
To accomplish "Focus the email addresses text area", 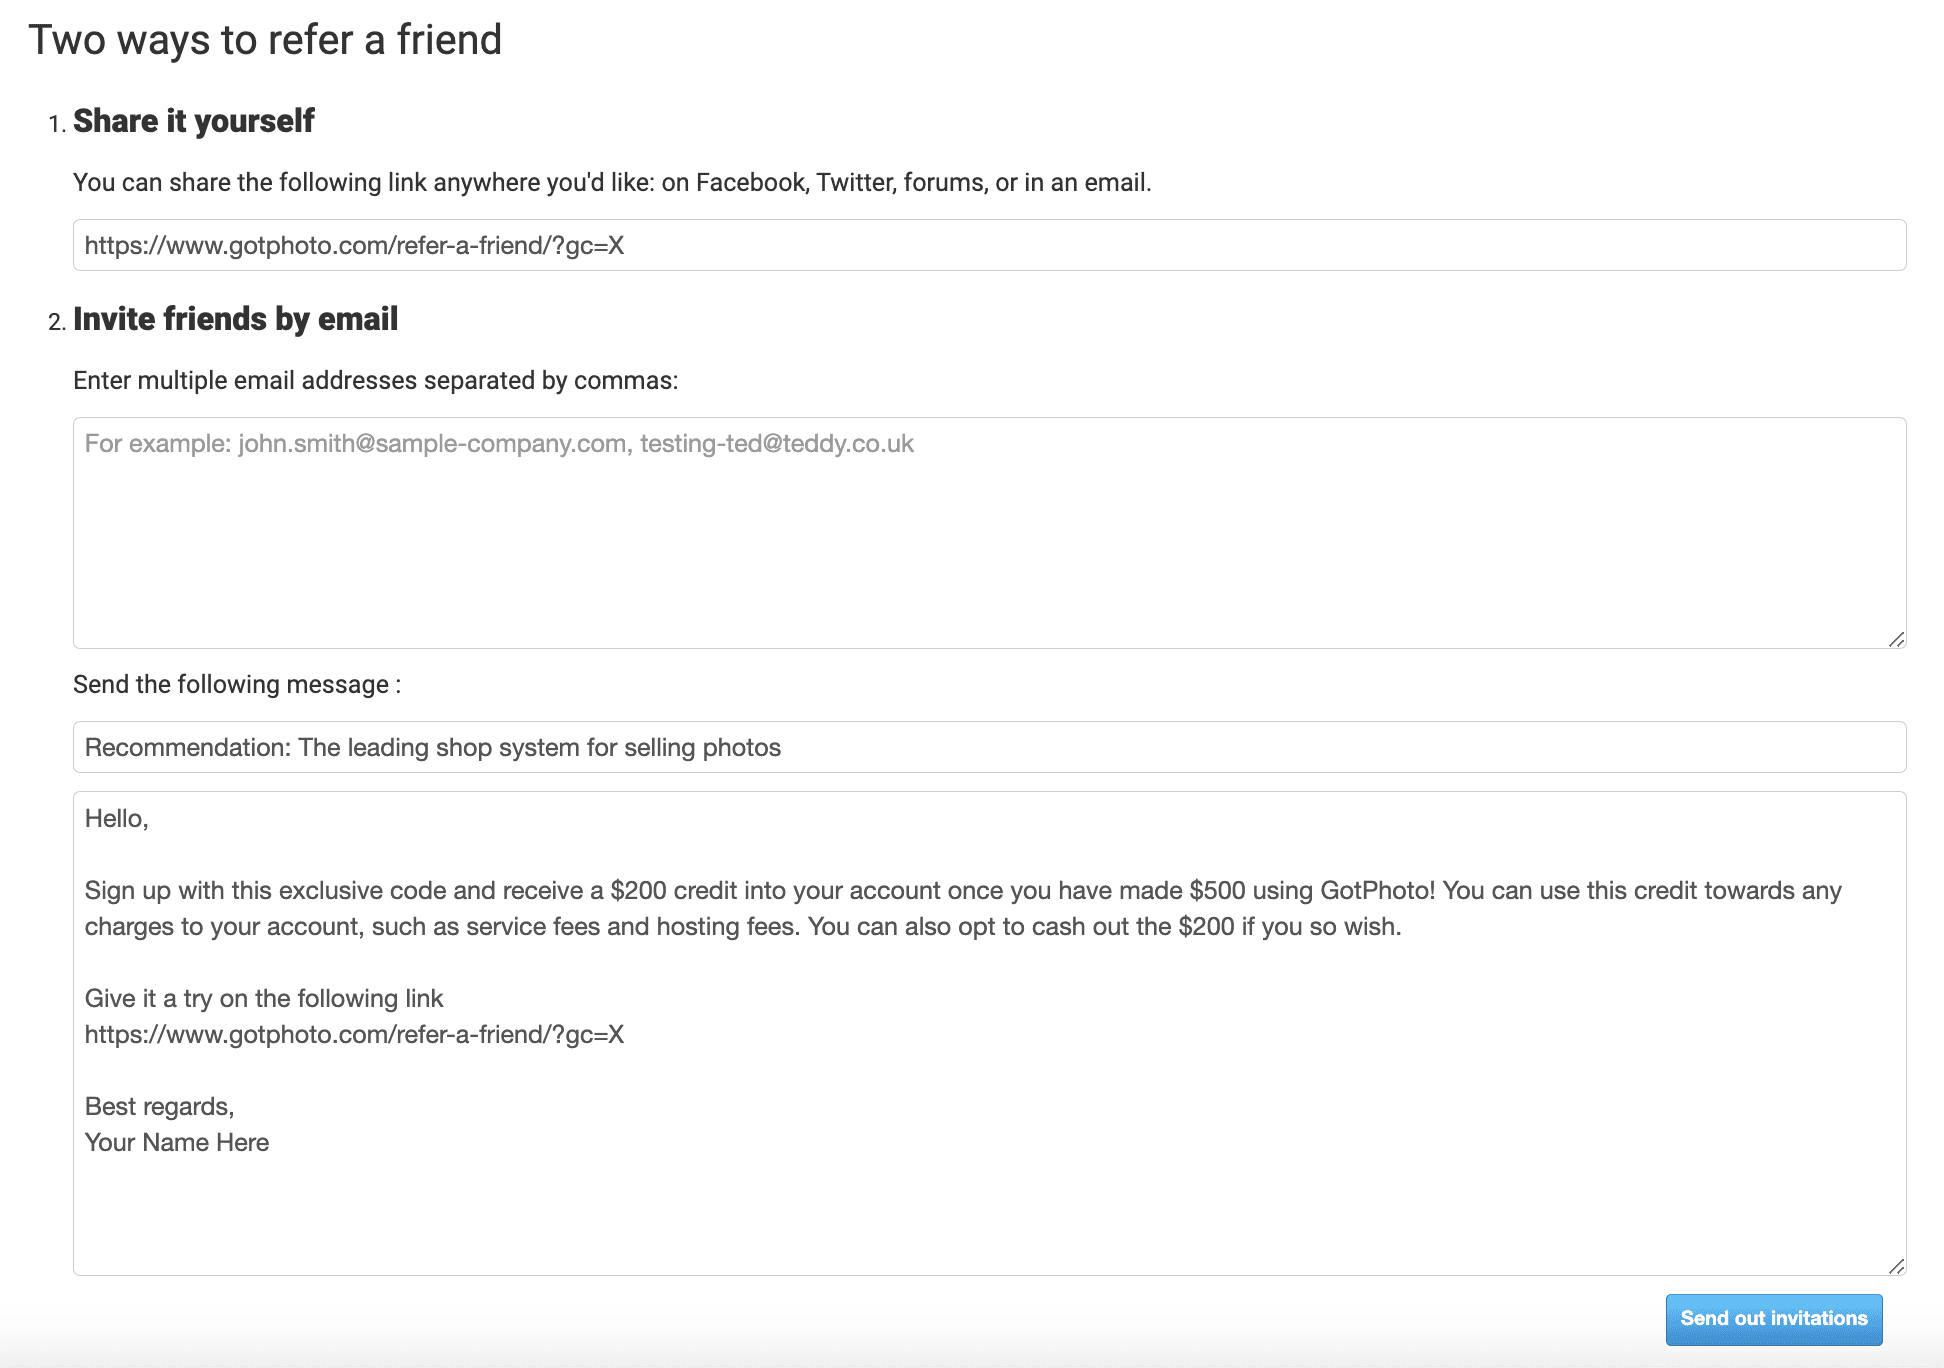I will (x=989, y=533).
